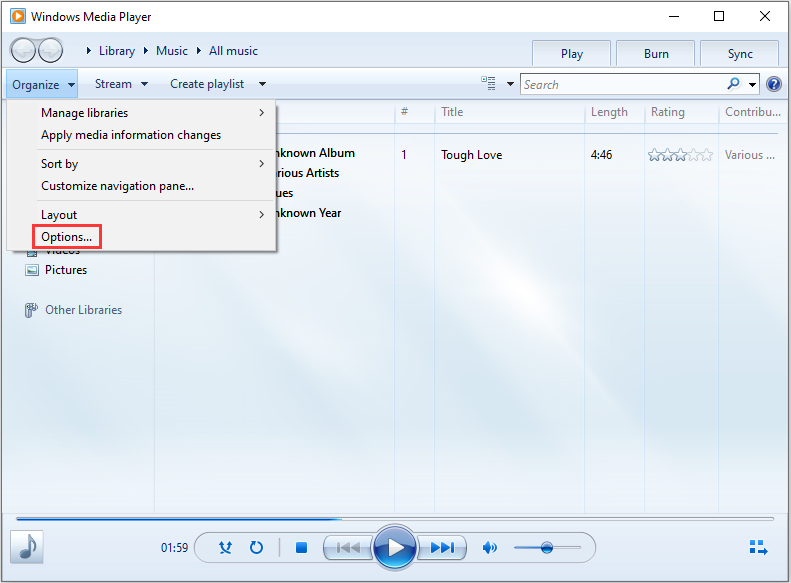Adjust the volume slider

pos(546,547)
